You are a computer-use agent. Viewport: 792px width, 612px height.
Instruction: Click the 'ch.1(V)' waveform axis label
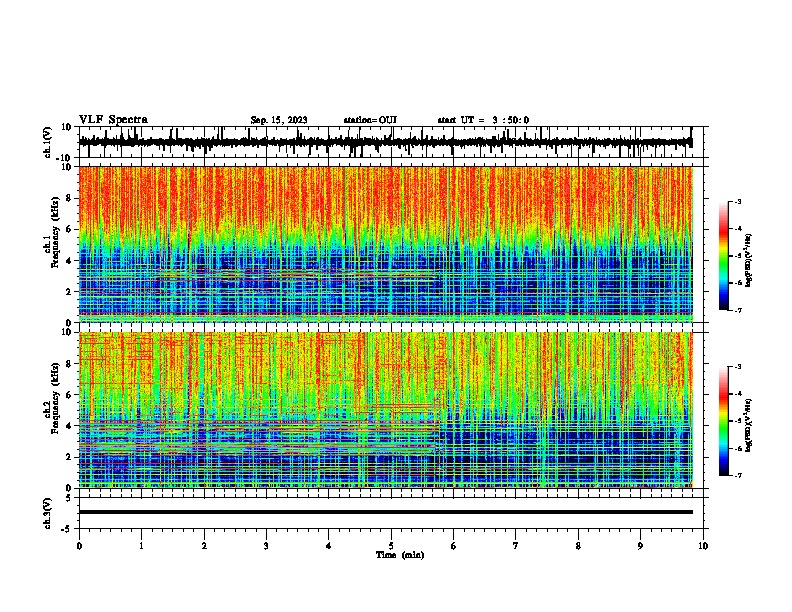[48, 142]
